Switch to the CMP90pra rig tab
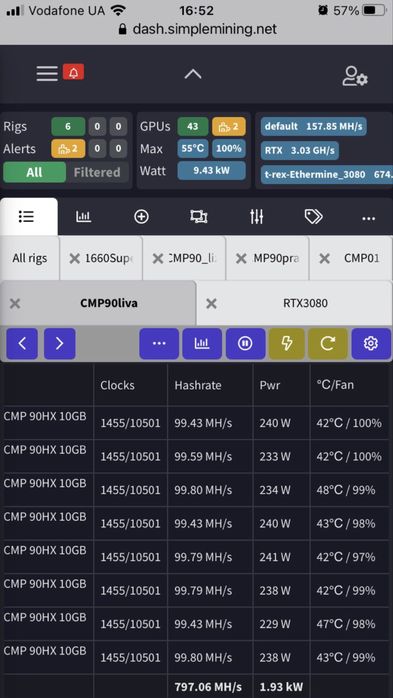The height and width of the screenshot is (698, 393). pyautogui.click(x=276, y=259)
